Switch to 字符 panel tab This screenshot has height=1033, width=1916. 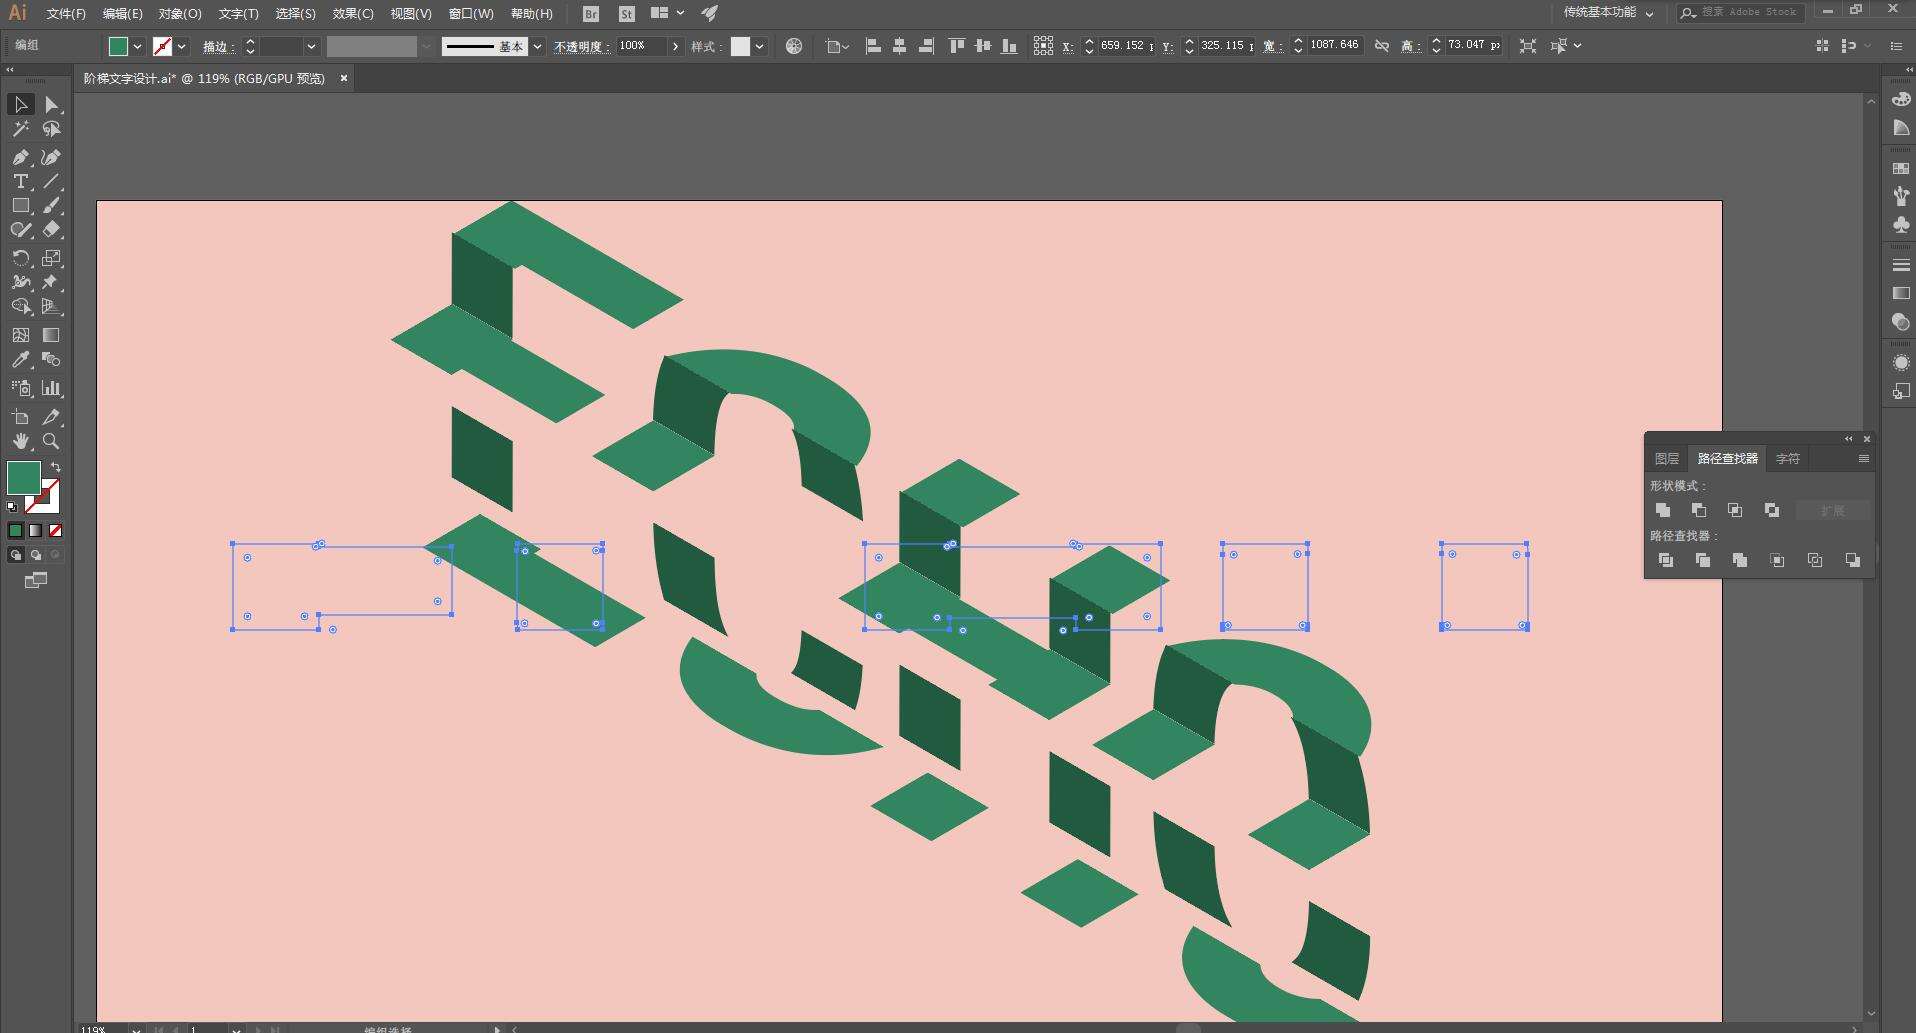[x=1788, y=458]
